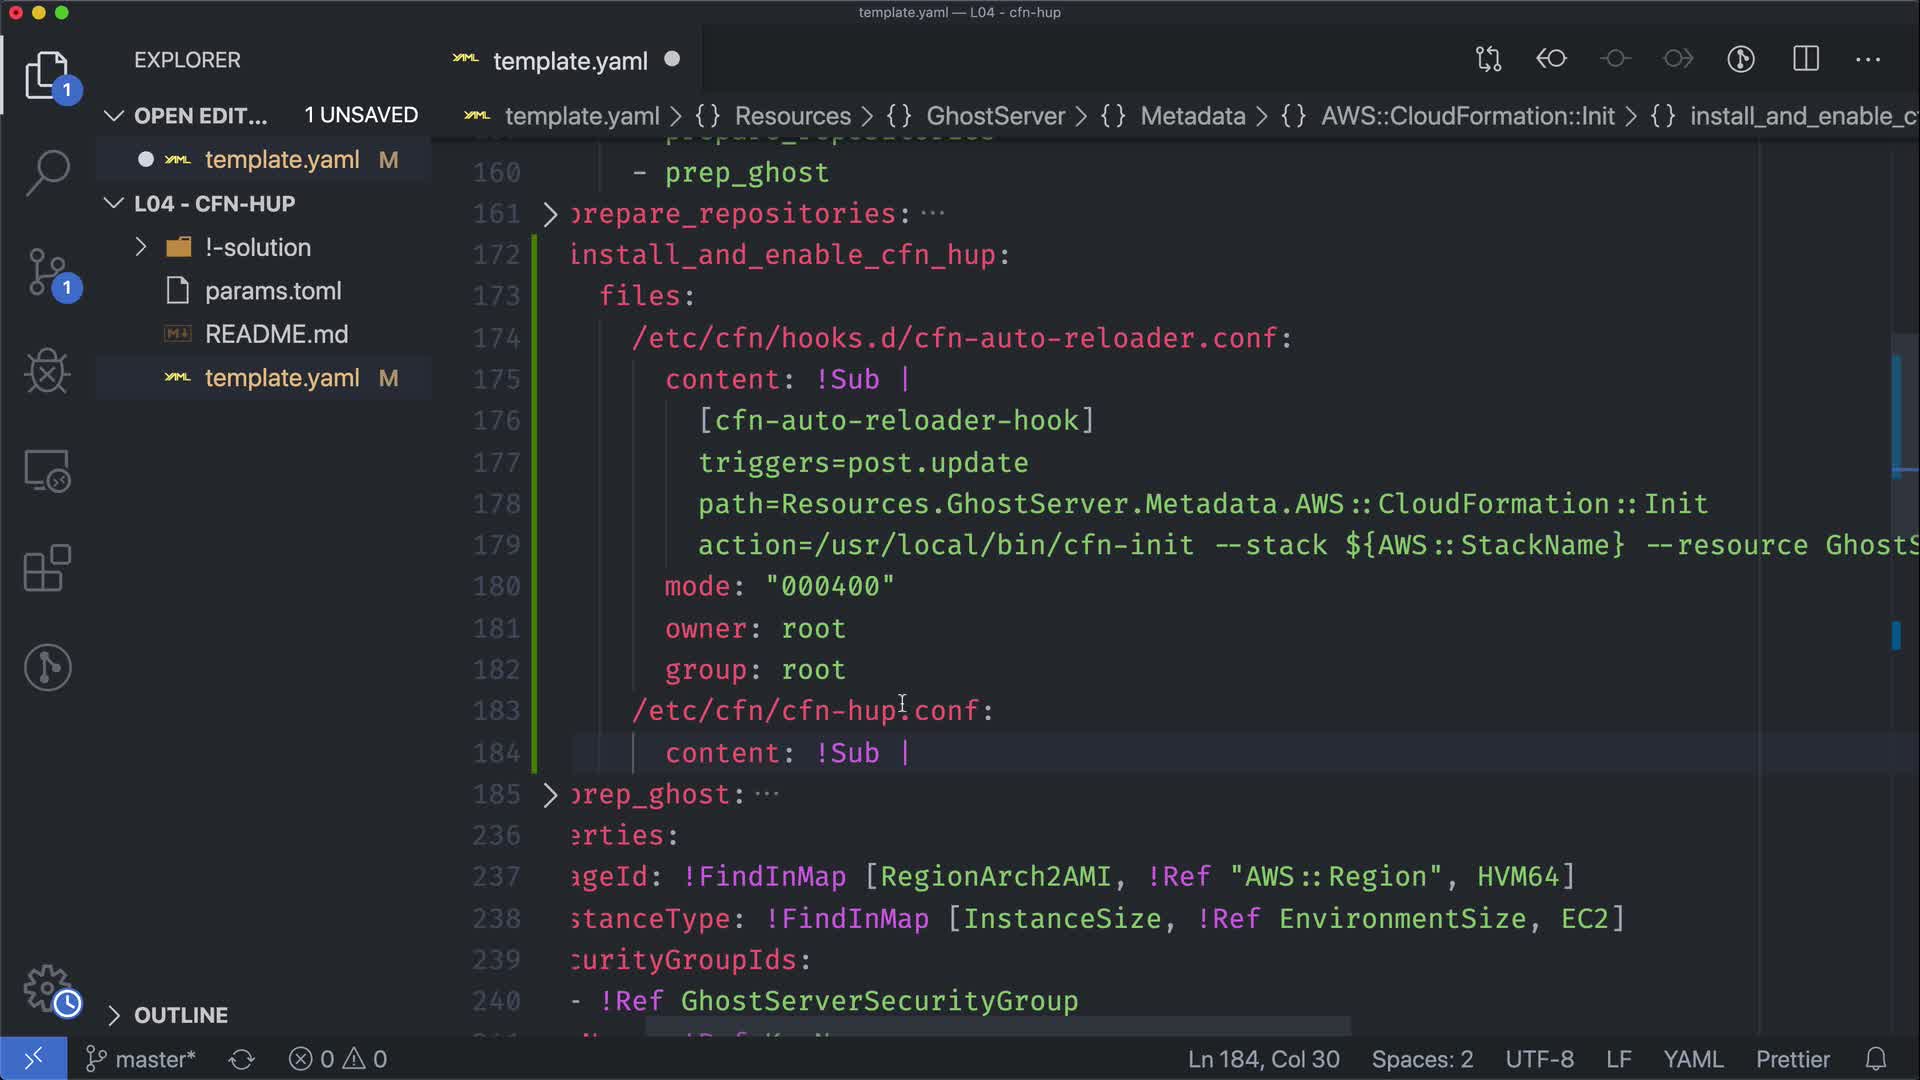Viewport: 1920px width, 1080px height.
Task: Click Manage gear icon at bottom
Action: pos(47,988)
